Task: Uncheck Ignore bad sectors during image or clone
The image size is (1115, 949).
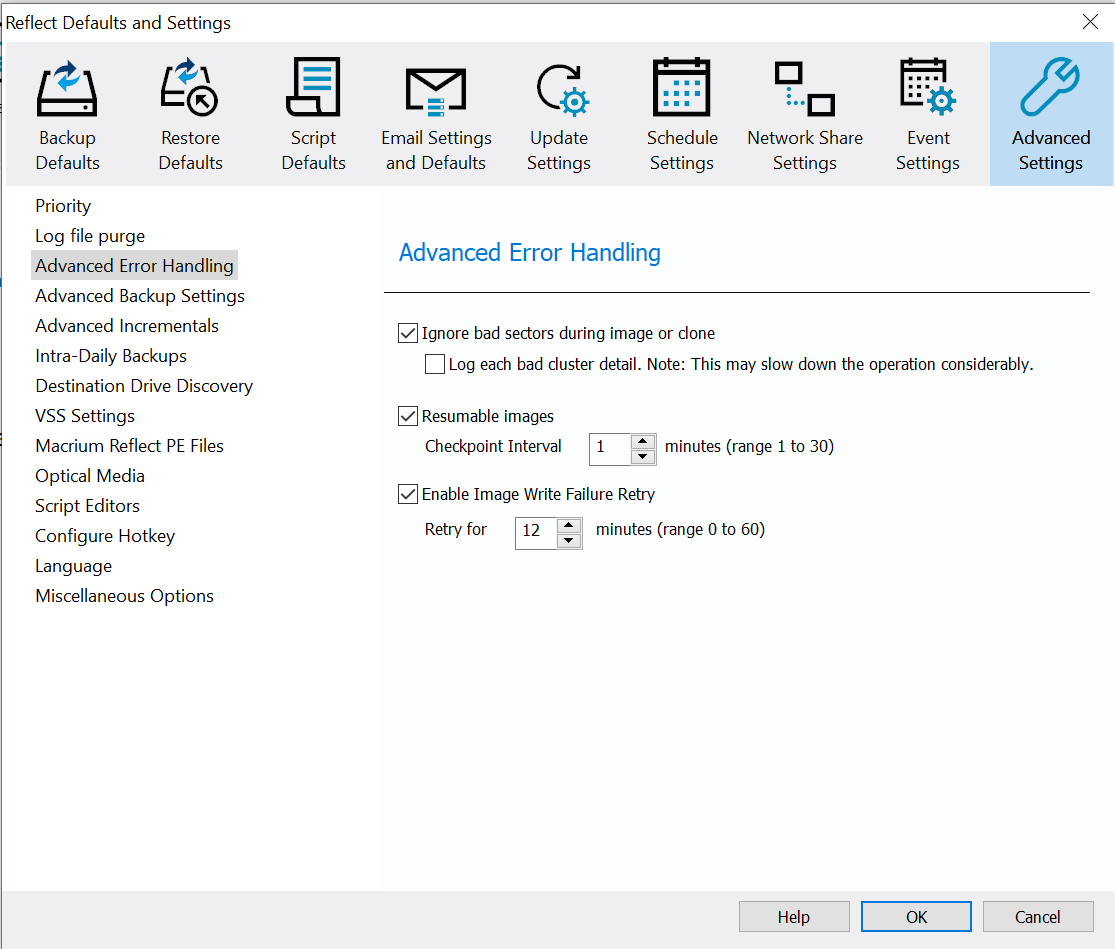Action: point(408,333)
